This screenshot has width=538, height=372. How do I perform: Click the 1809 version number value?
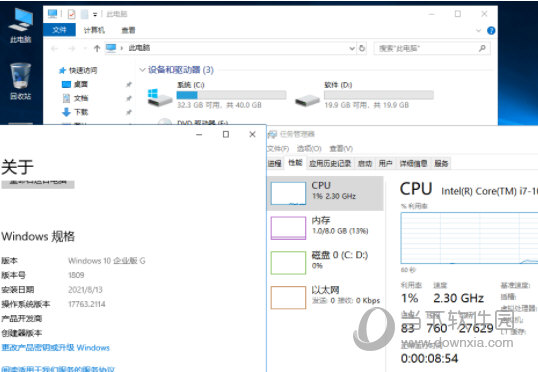coord(76,275)
